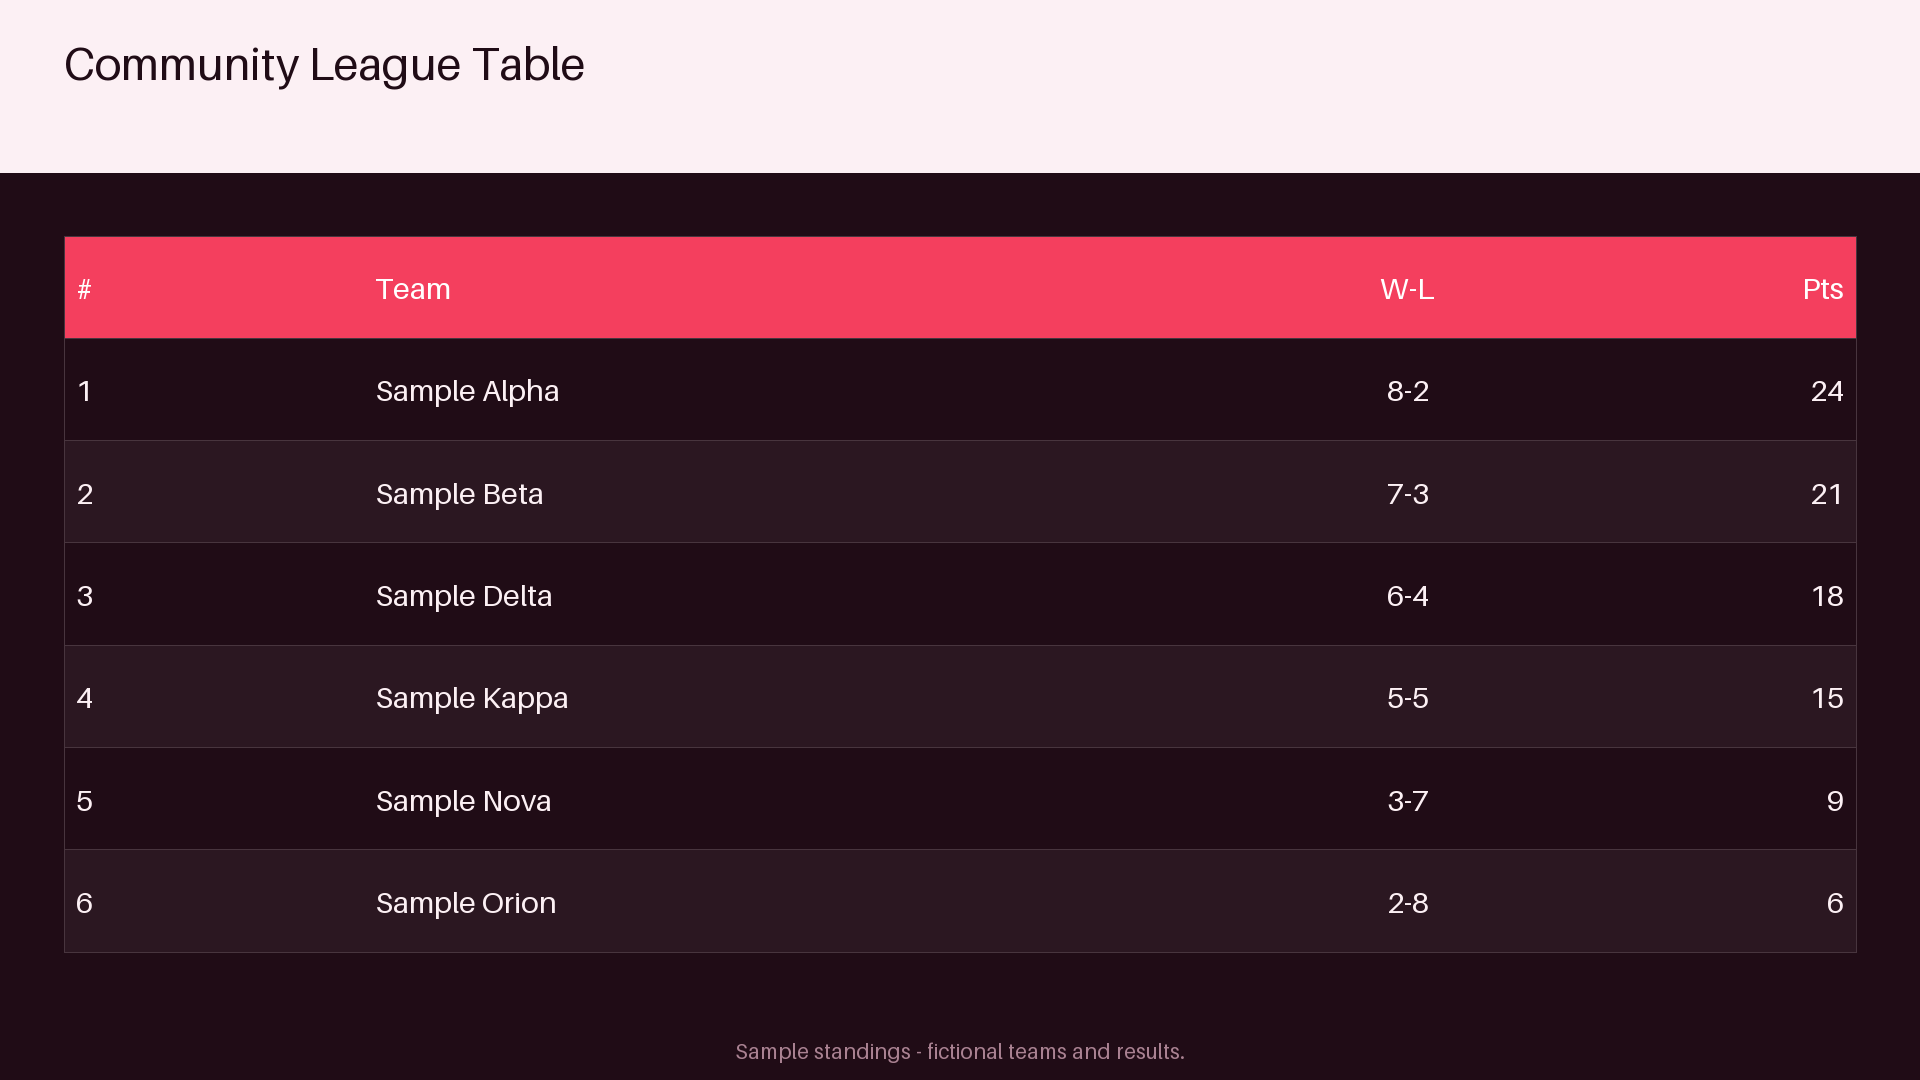Click the 24 points cell
This screenshot has width=1920, height=1080.
(x=1827, y=391)
